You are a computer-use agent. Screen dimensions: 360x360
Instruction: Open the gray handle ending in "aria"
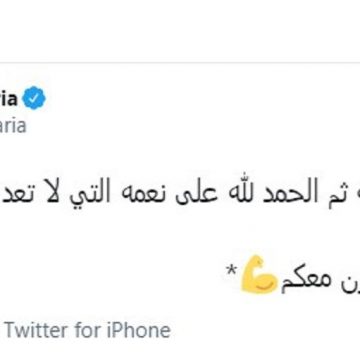[13, 126]
